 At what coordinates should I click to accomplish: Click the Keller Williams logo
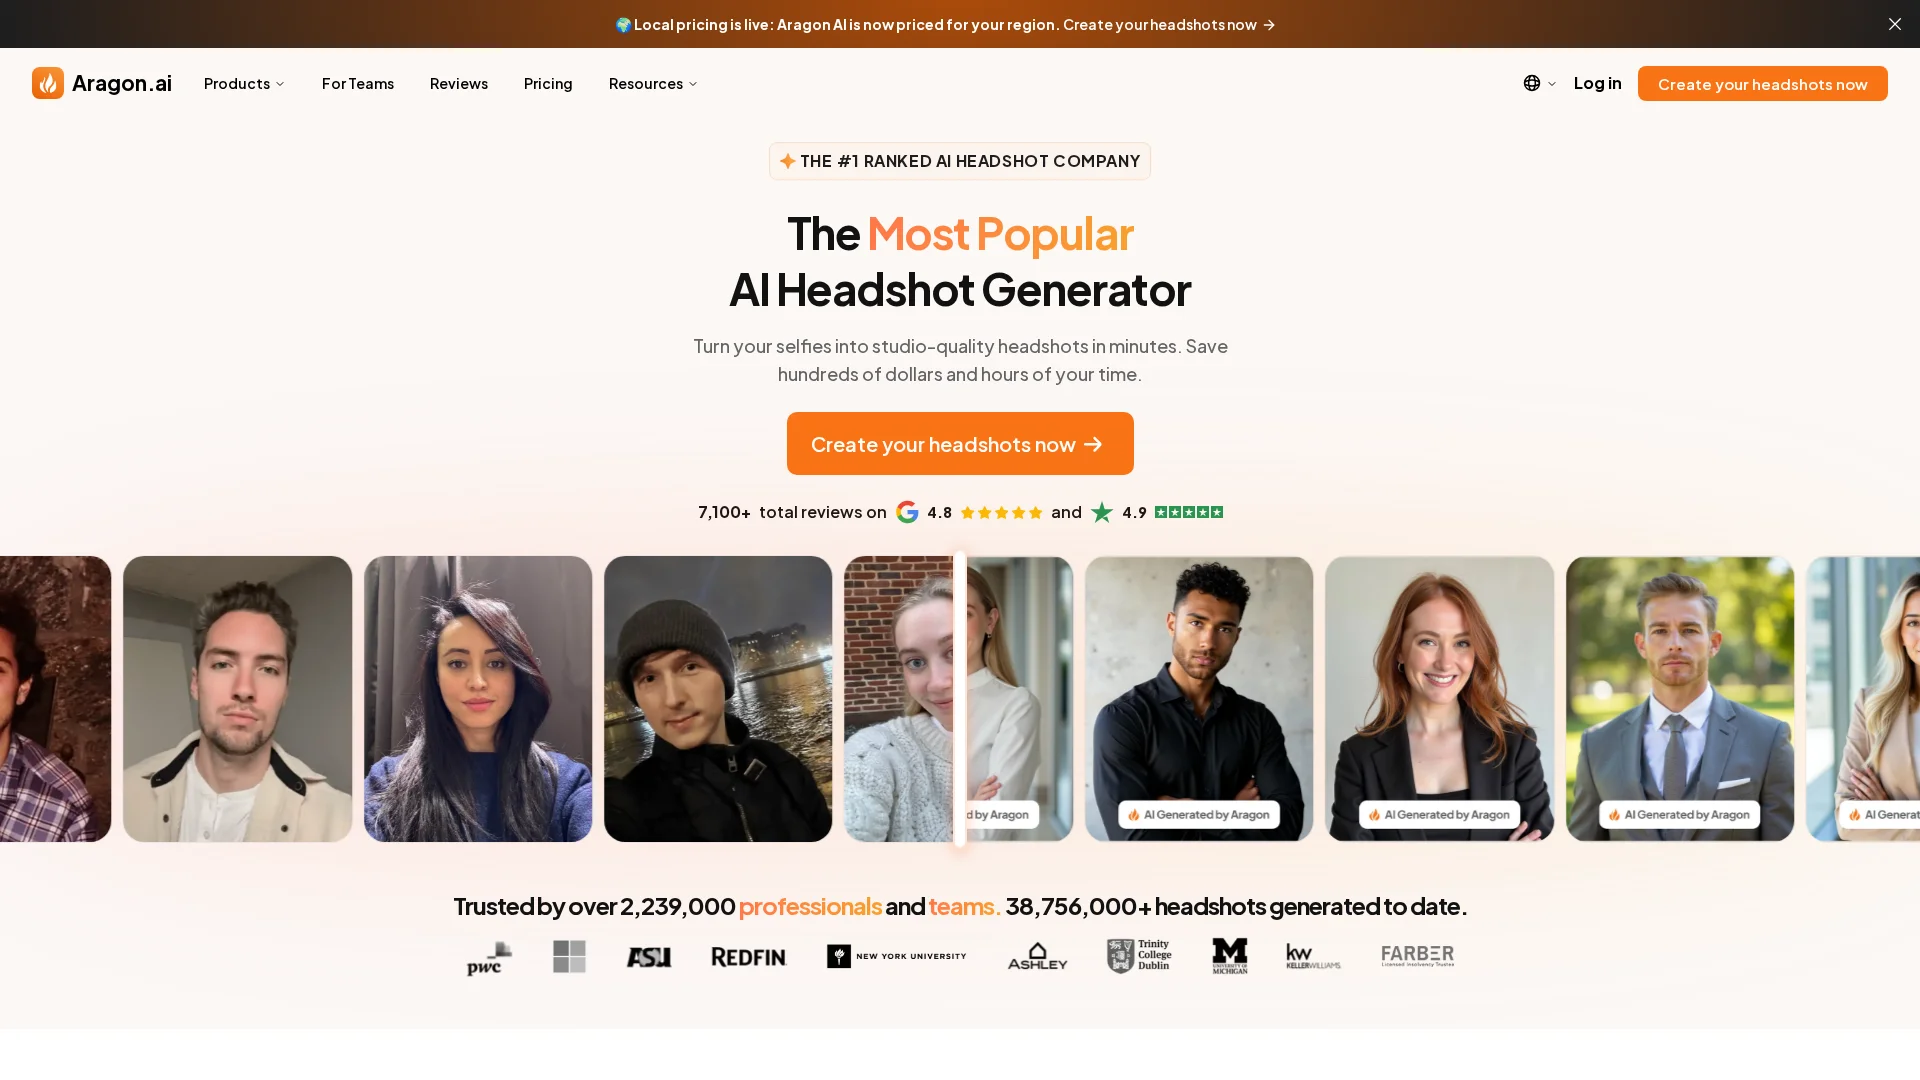pyautogui.click(x=1313, y=957)
